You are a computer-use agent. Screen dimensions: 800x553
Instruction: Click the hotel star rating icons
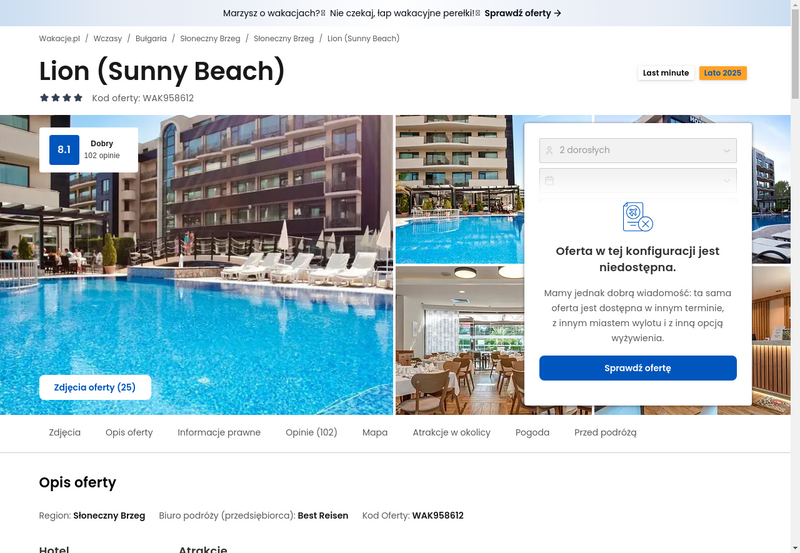pyautogui.click(x=61, y=98)
